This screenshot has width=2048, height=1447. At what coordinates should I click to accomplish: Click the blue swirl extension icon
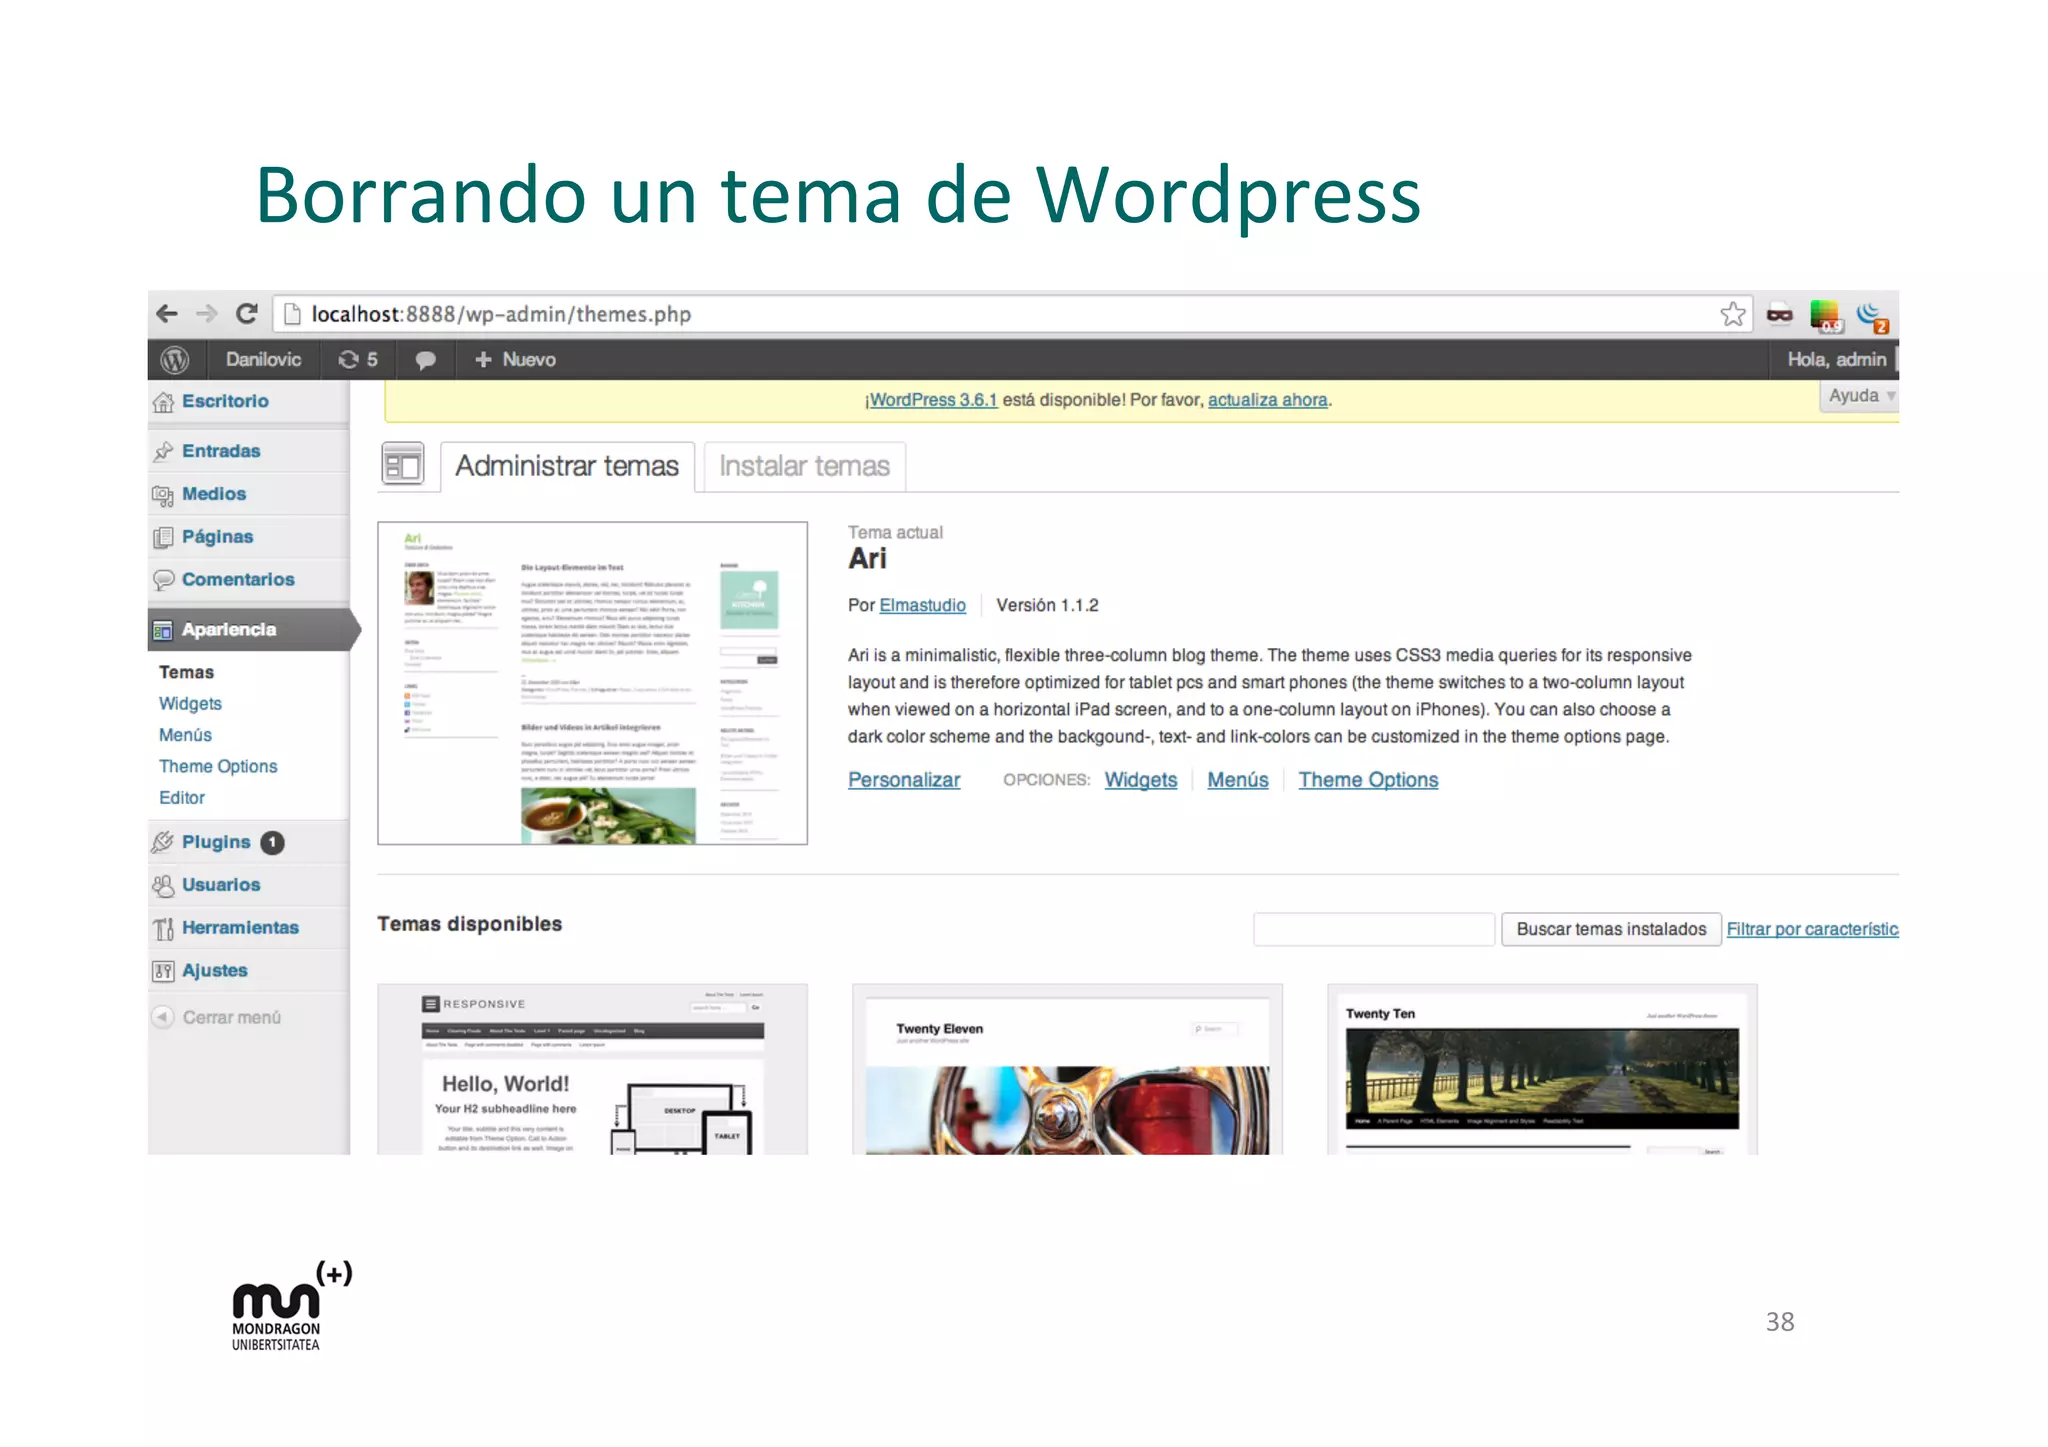coord(1872,317)
